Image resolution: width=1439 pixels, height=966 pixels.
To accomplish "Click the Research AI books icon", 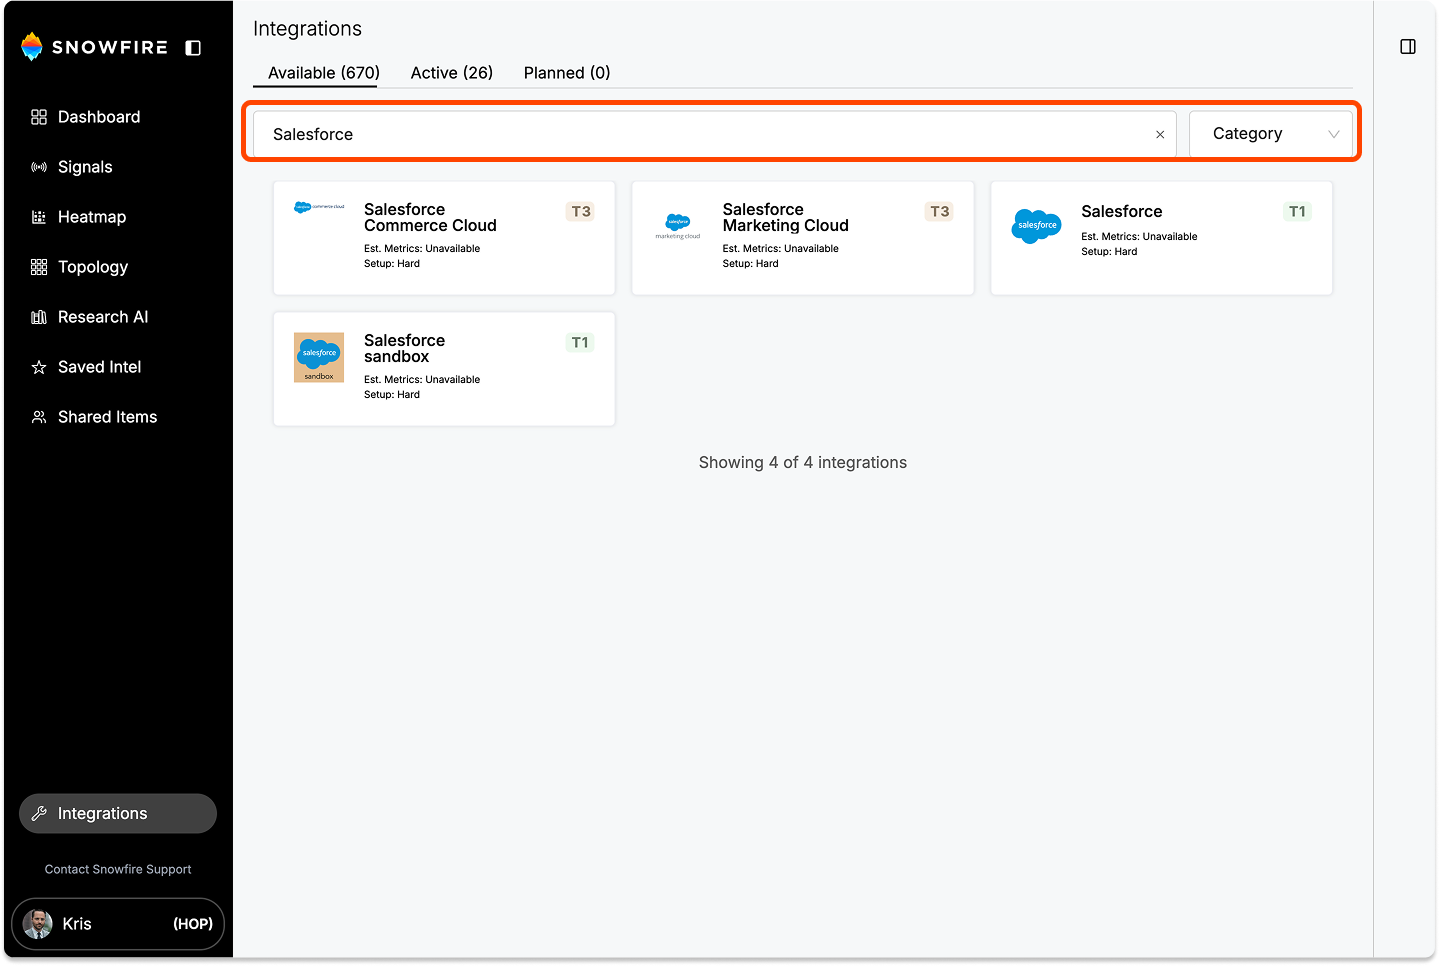I will pos(39,317).
